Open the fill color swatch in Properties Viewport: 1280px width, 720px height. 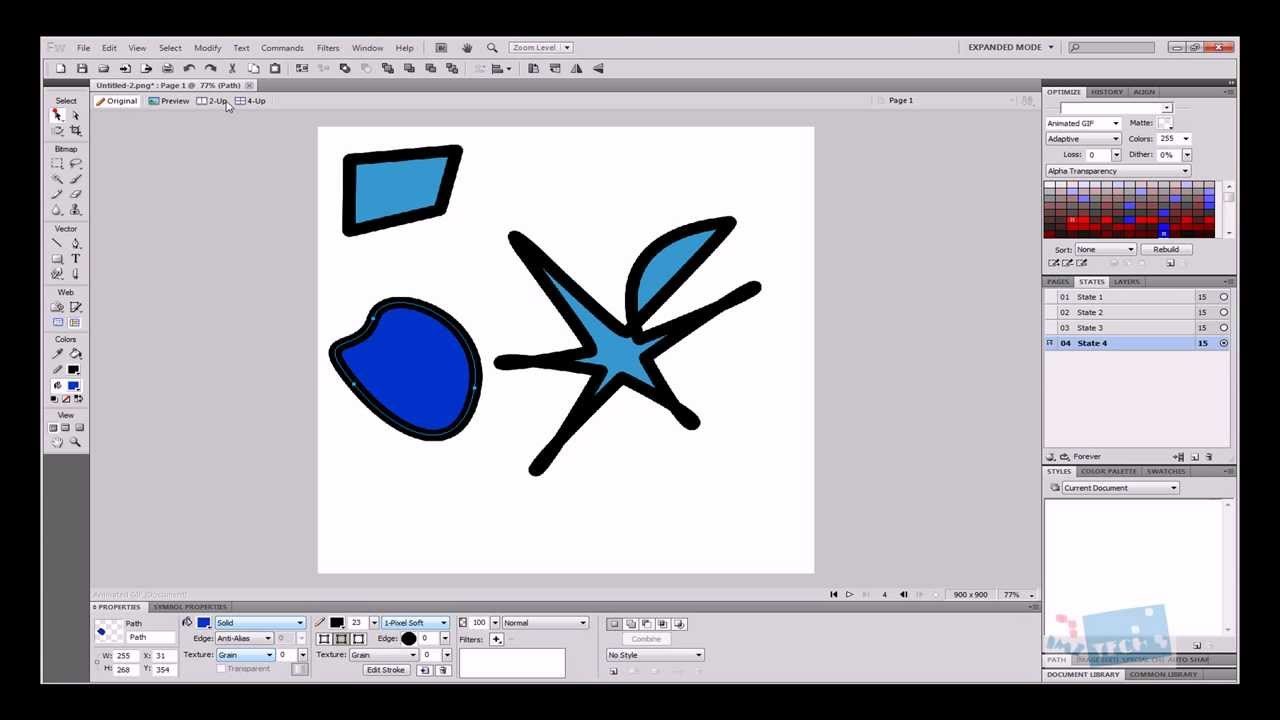204,623
